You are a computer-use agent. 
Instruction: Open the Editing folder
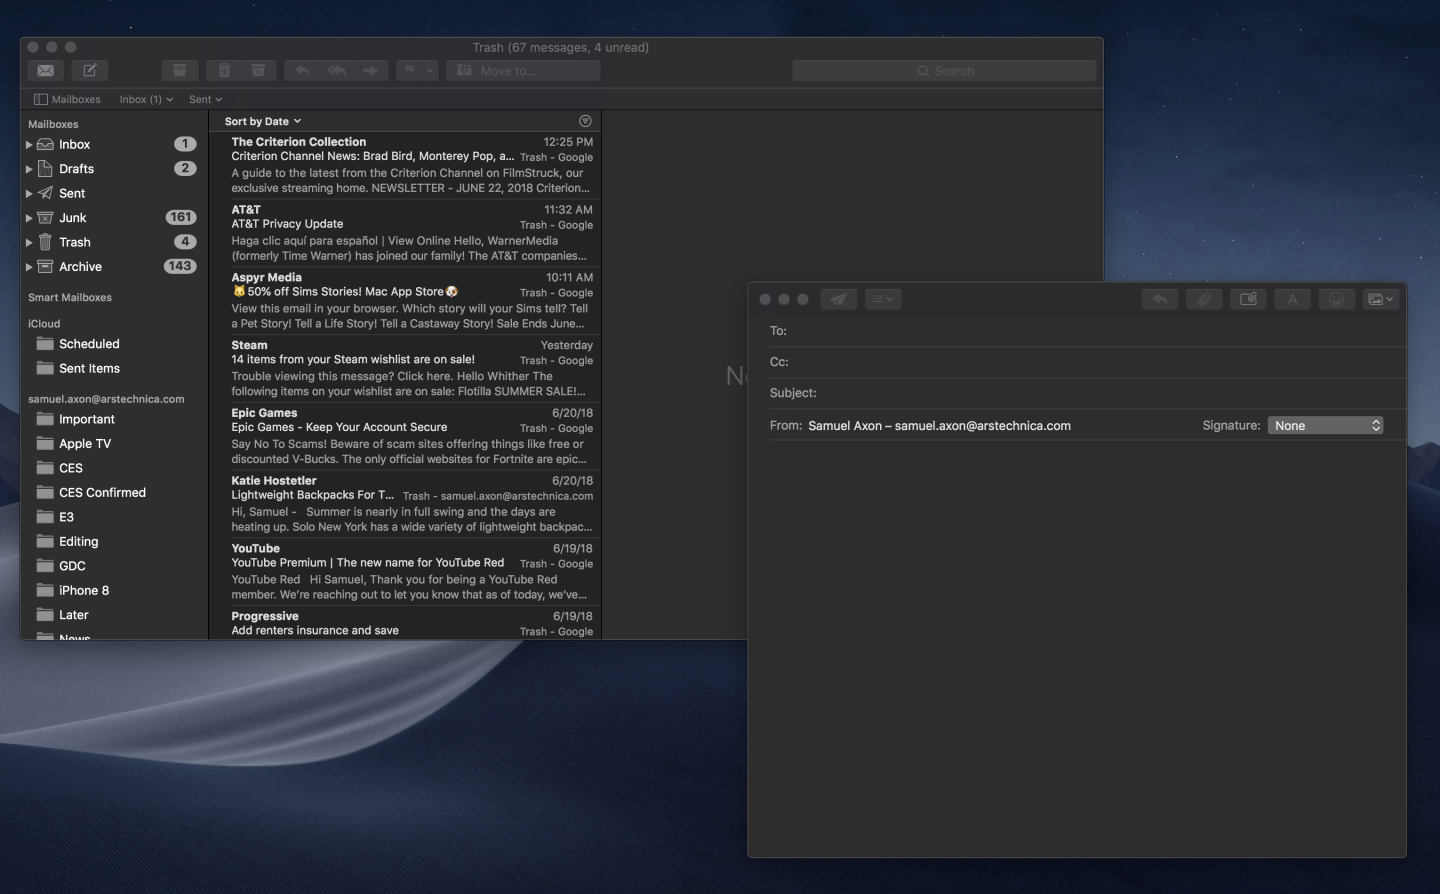(x=112, y=542)
